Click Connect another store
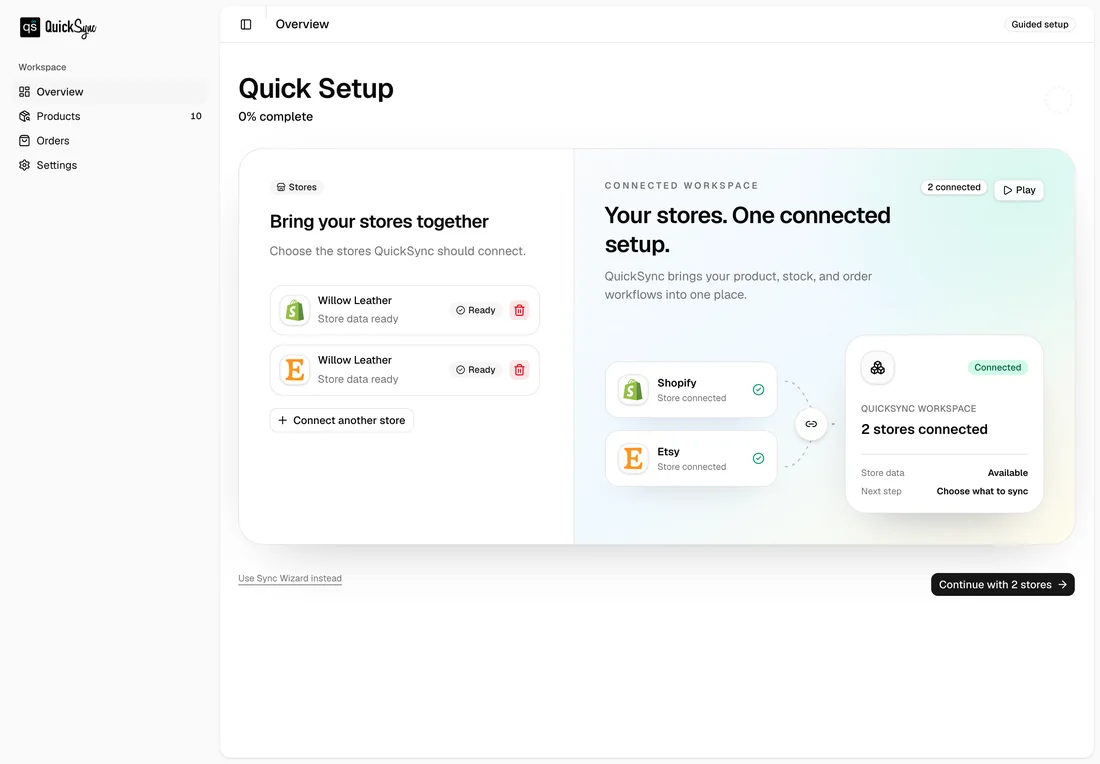 coord(342,420)
